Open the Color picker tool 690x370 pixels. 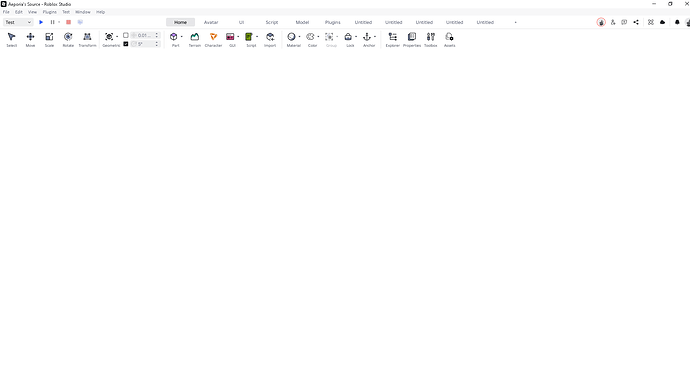pyautogui.click(x=311, y=39)
